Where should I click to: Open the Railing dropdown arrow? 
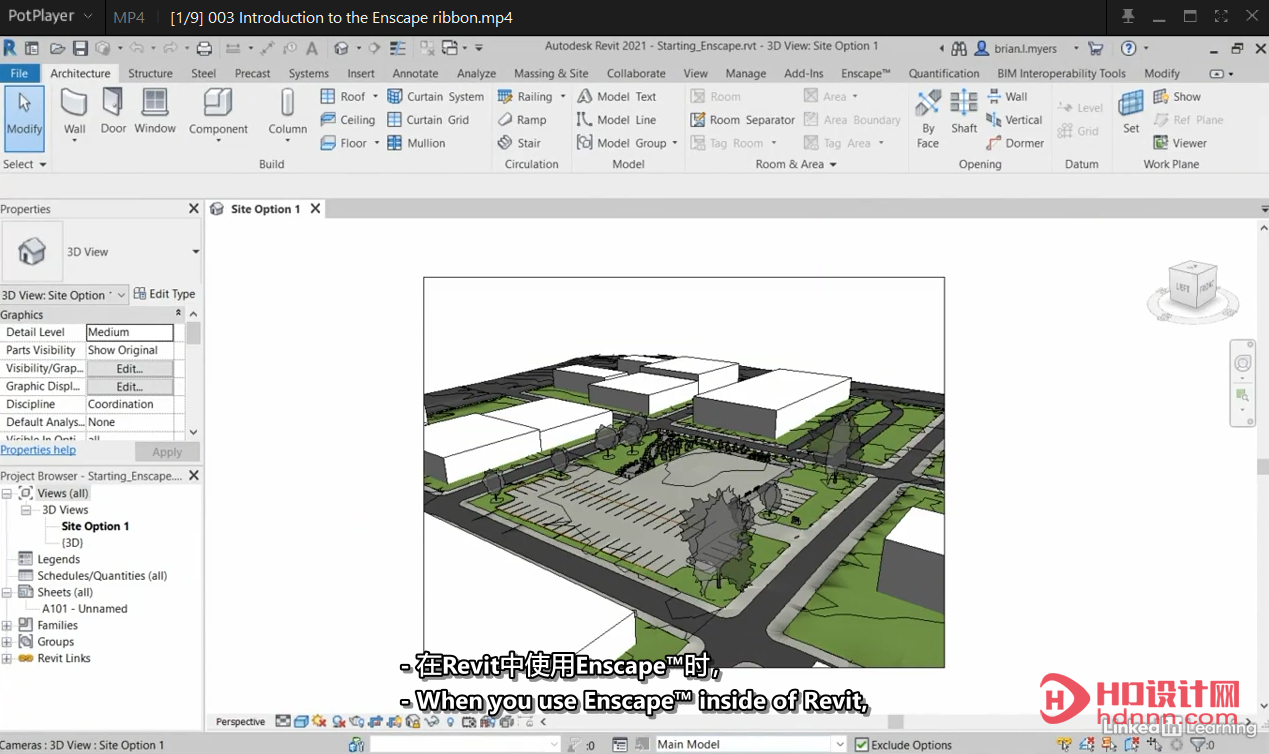tap(563, 97)
